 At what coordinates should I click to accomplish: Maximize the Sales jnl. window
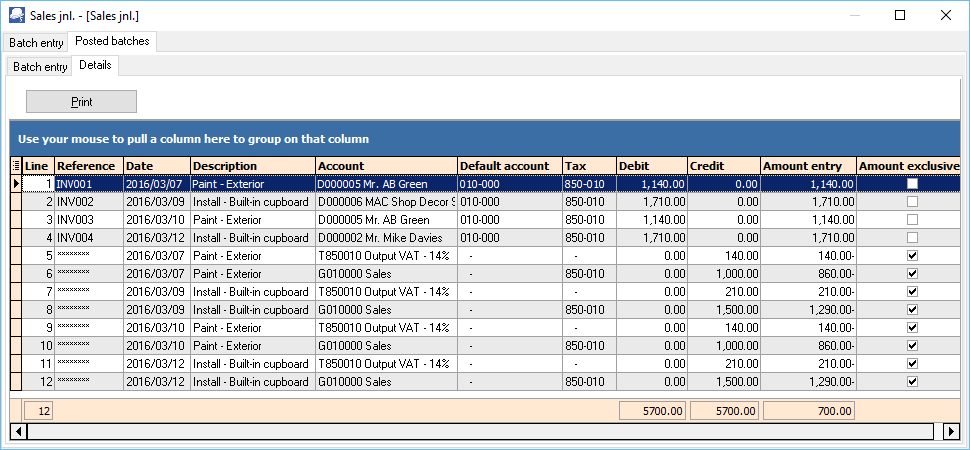coord(899,15)
